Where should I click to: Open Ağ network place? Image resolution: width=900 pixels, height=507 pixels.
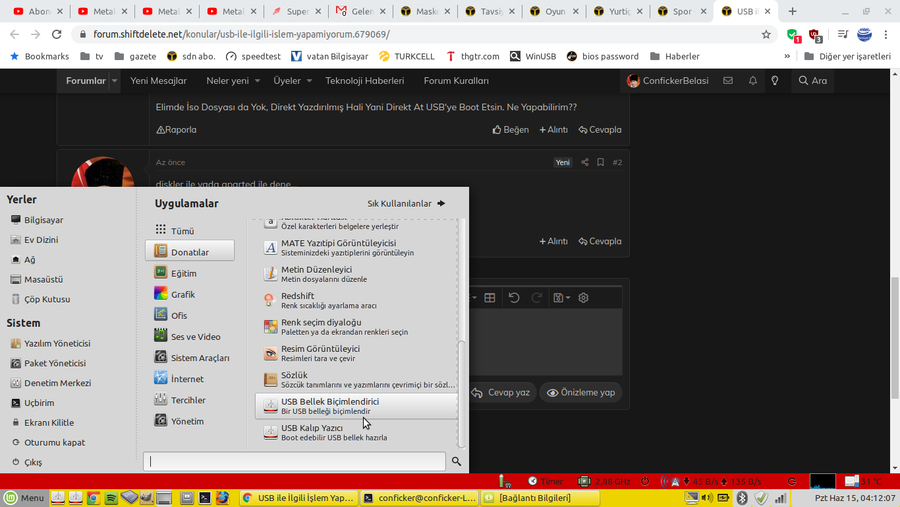(x=23, y=260)
